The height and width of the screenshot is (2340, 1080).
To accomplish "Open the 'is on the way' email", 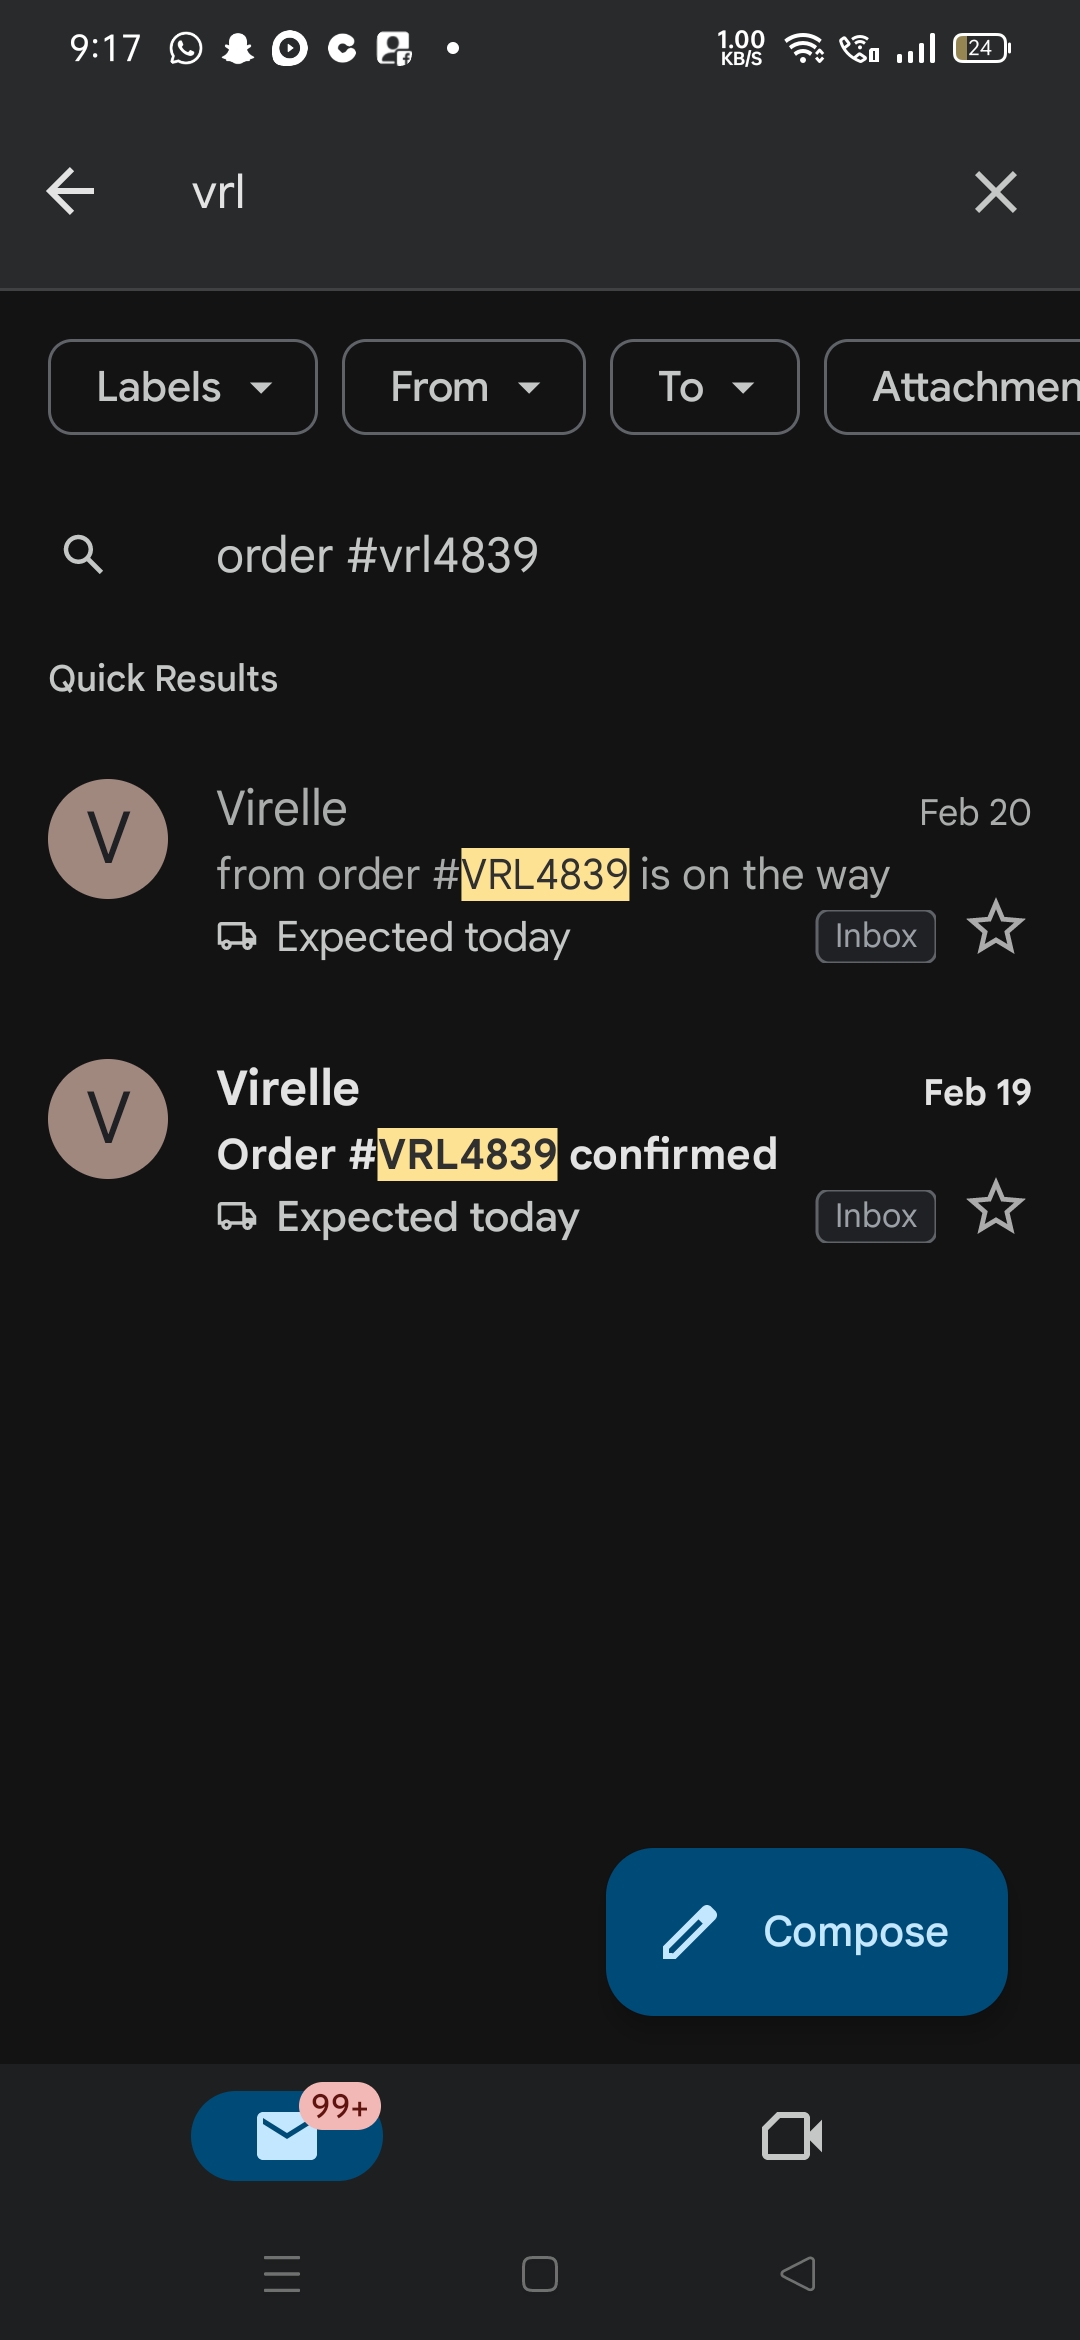I will [x=552, y=874].
